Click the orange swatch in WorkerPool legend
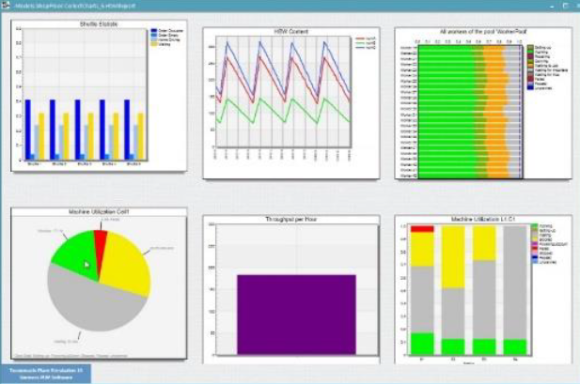580x384 pixels. pos(530,66)
